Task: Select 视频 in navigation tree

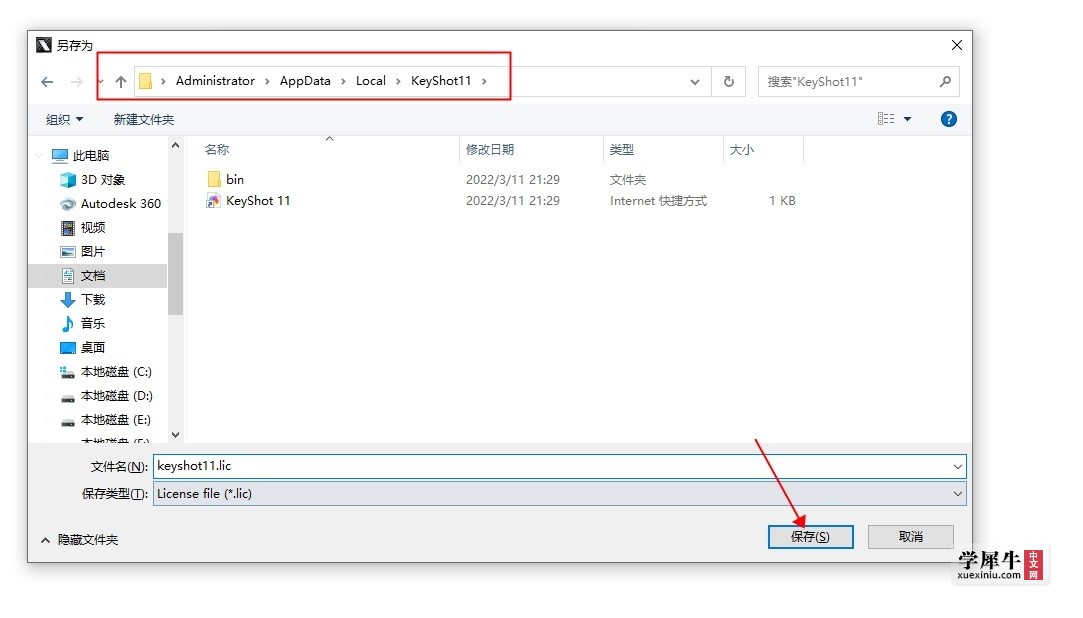Action: click(x=93, y=228)
